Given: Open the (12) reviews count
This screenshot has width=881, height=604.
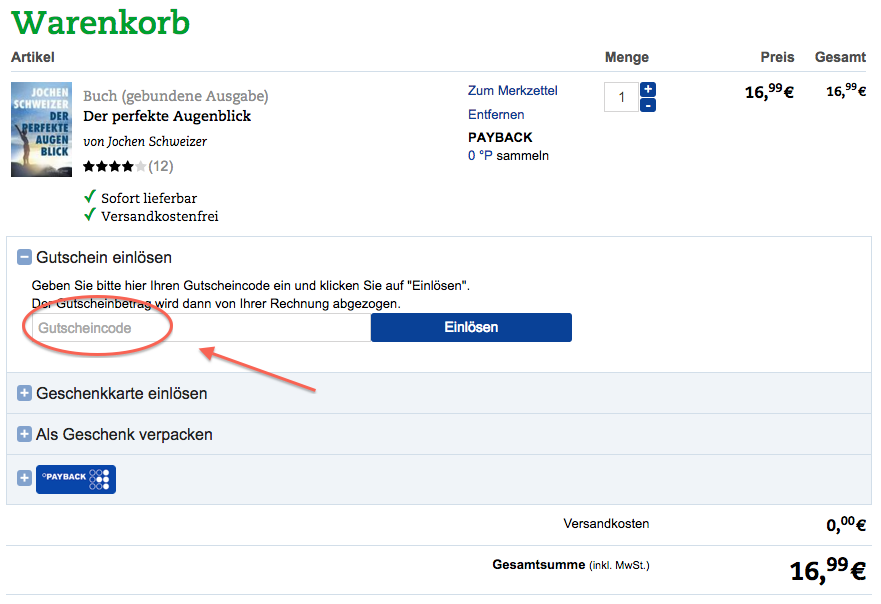Looking at the screenshot, I should click(x=161, y=166).
